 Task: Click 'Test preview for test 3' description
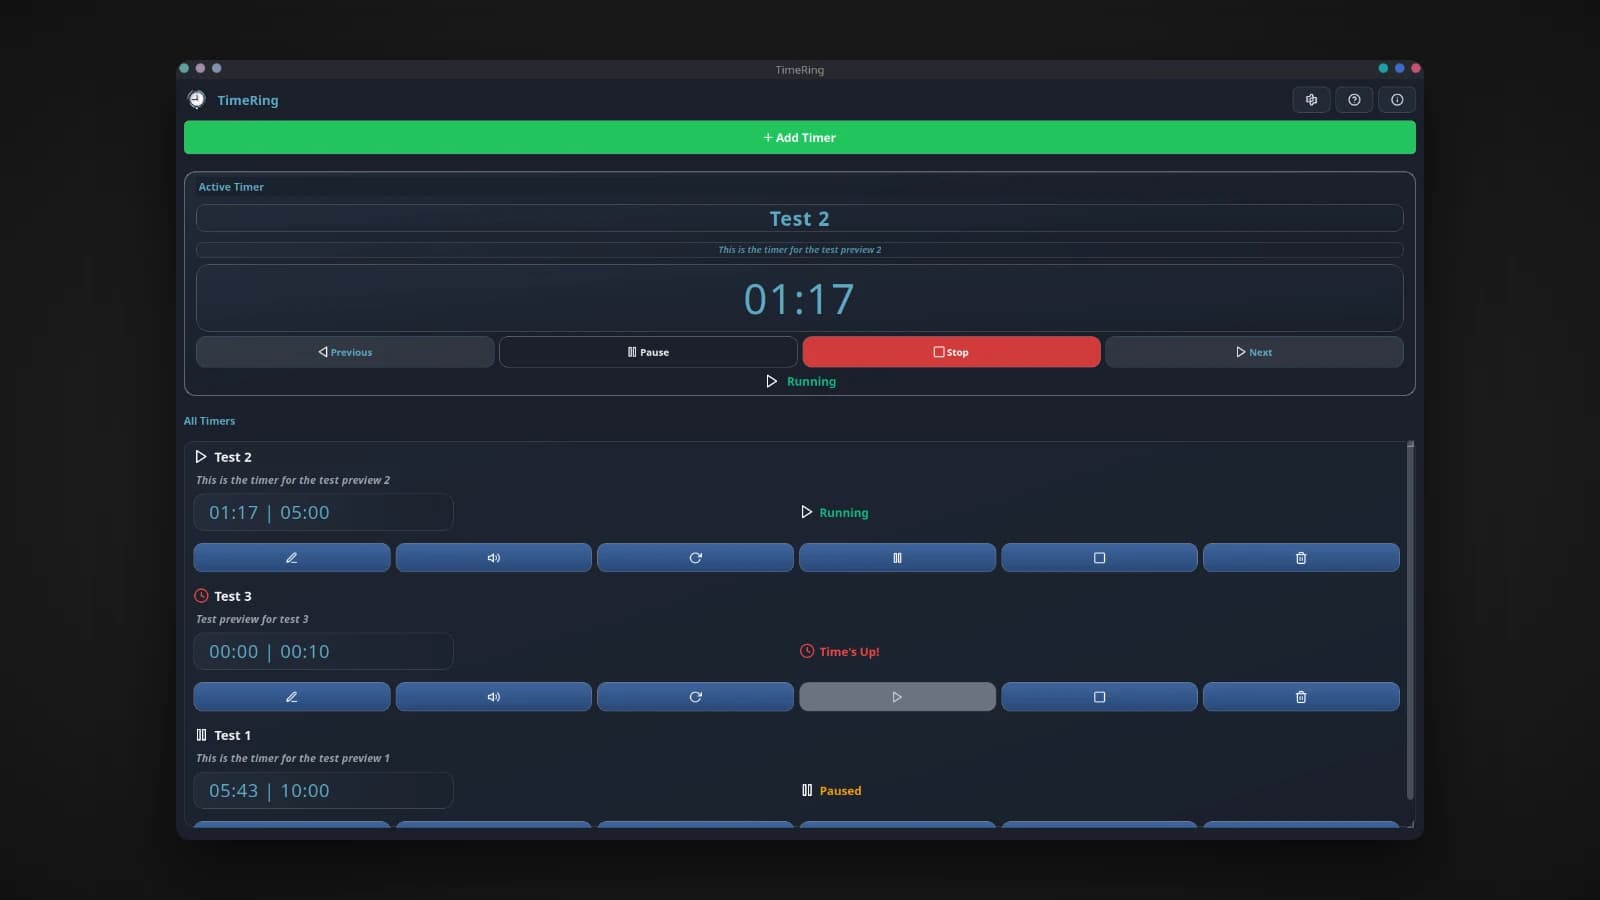[252, 619]
